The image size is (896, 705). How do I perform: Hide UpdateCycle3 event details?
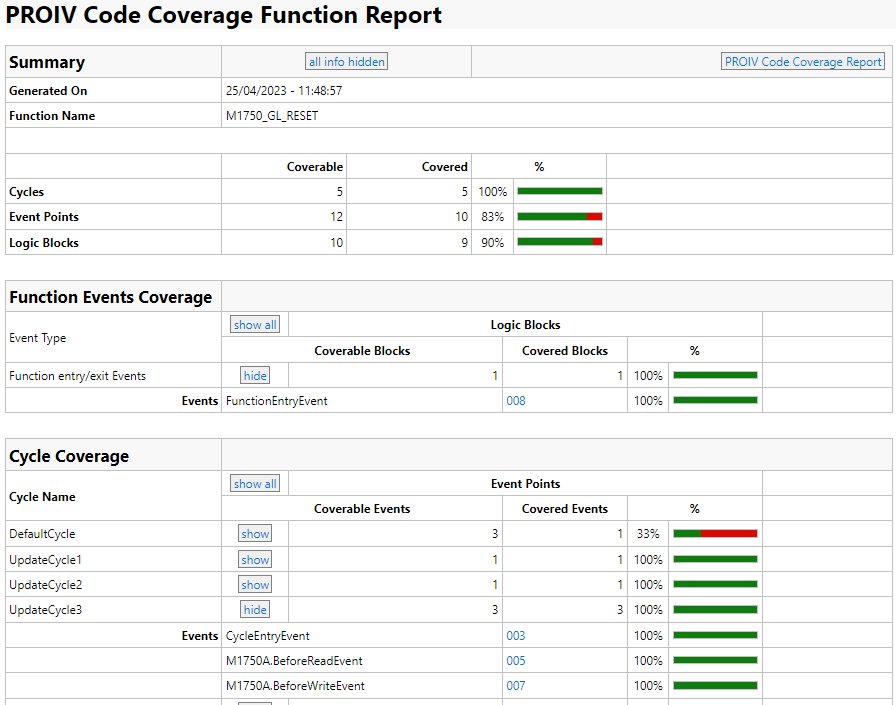(x=255, y=610)
